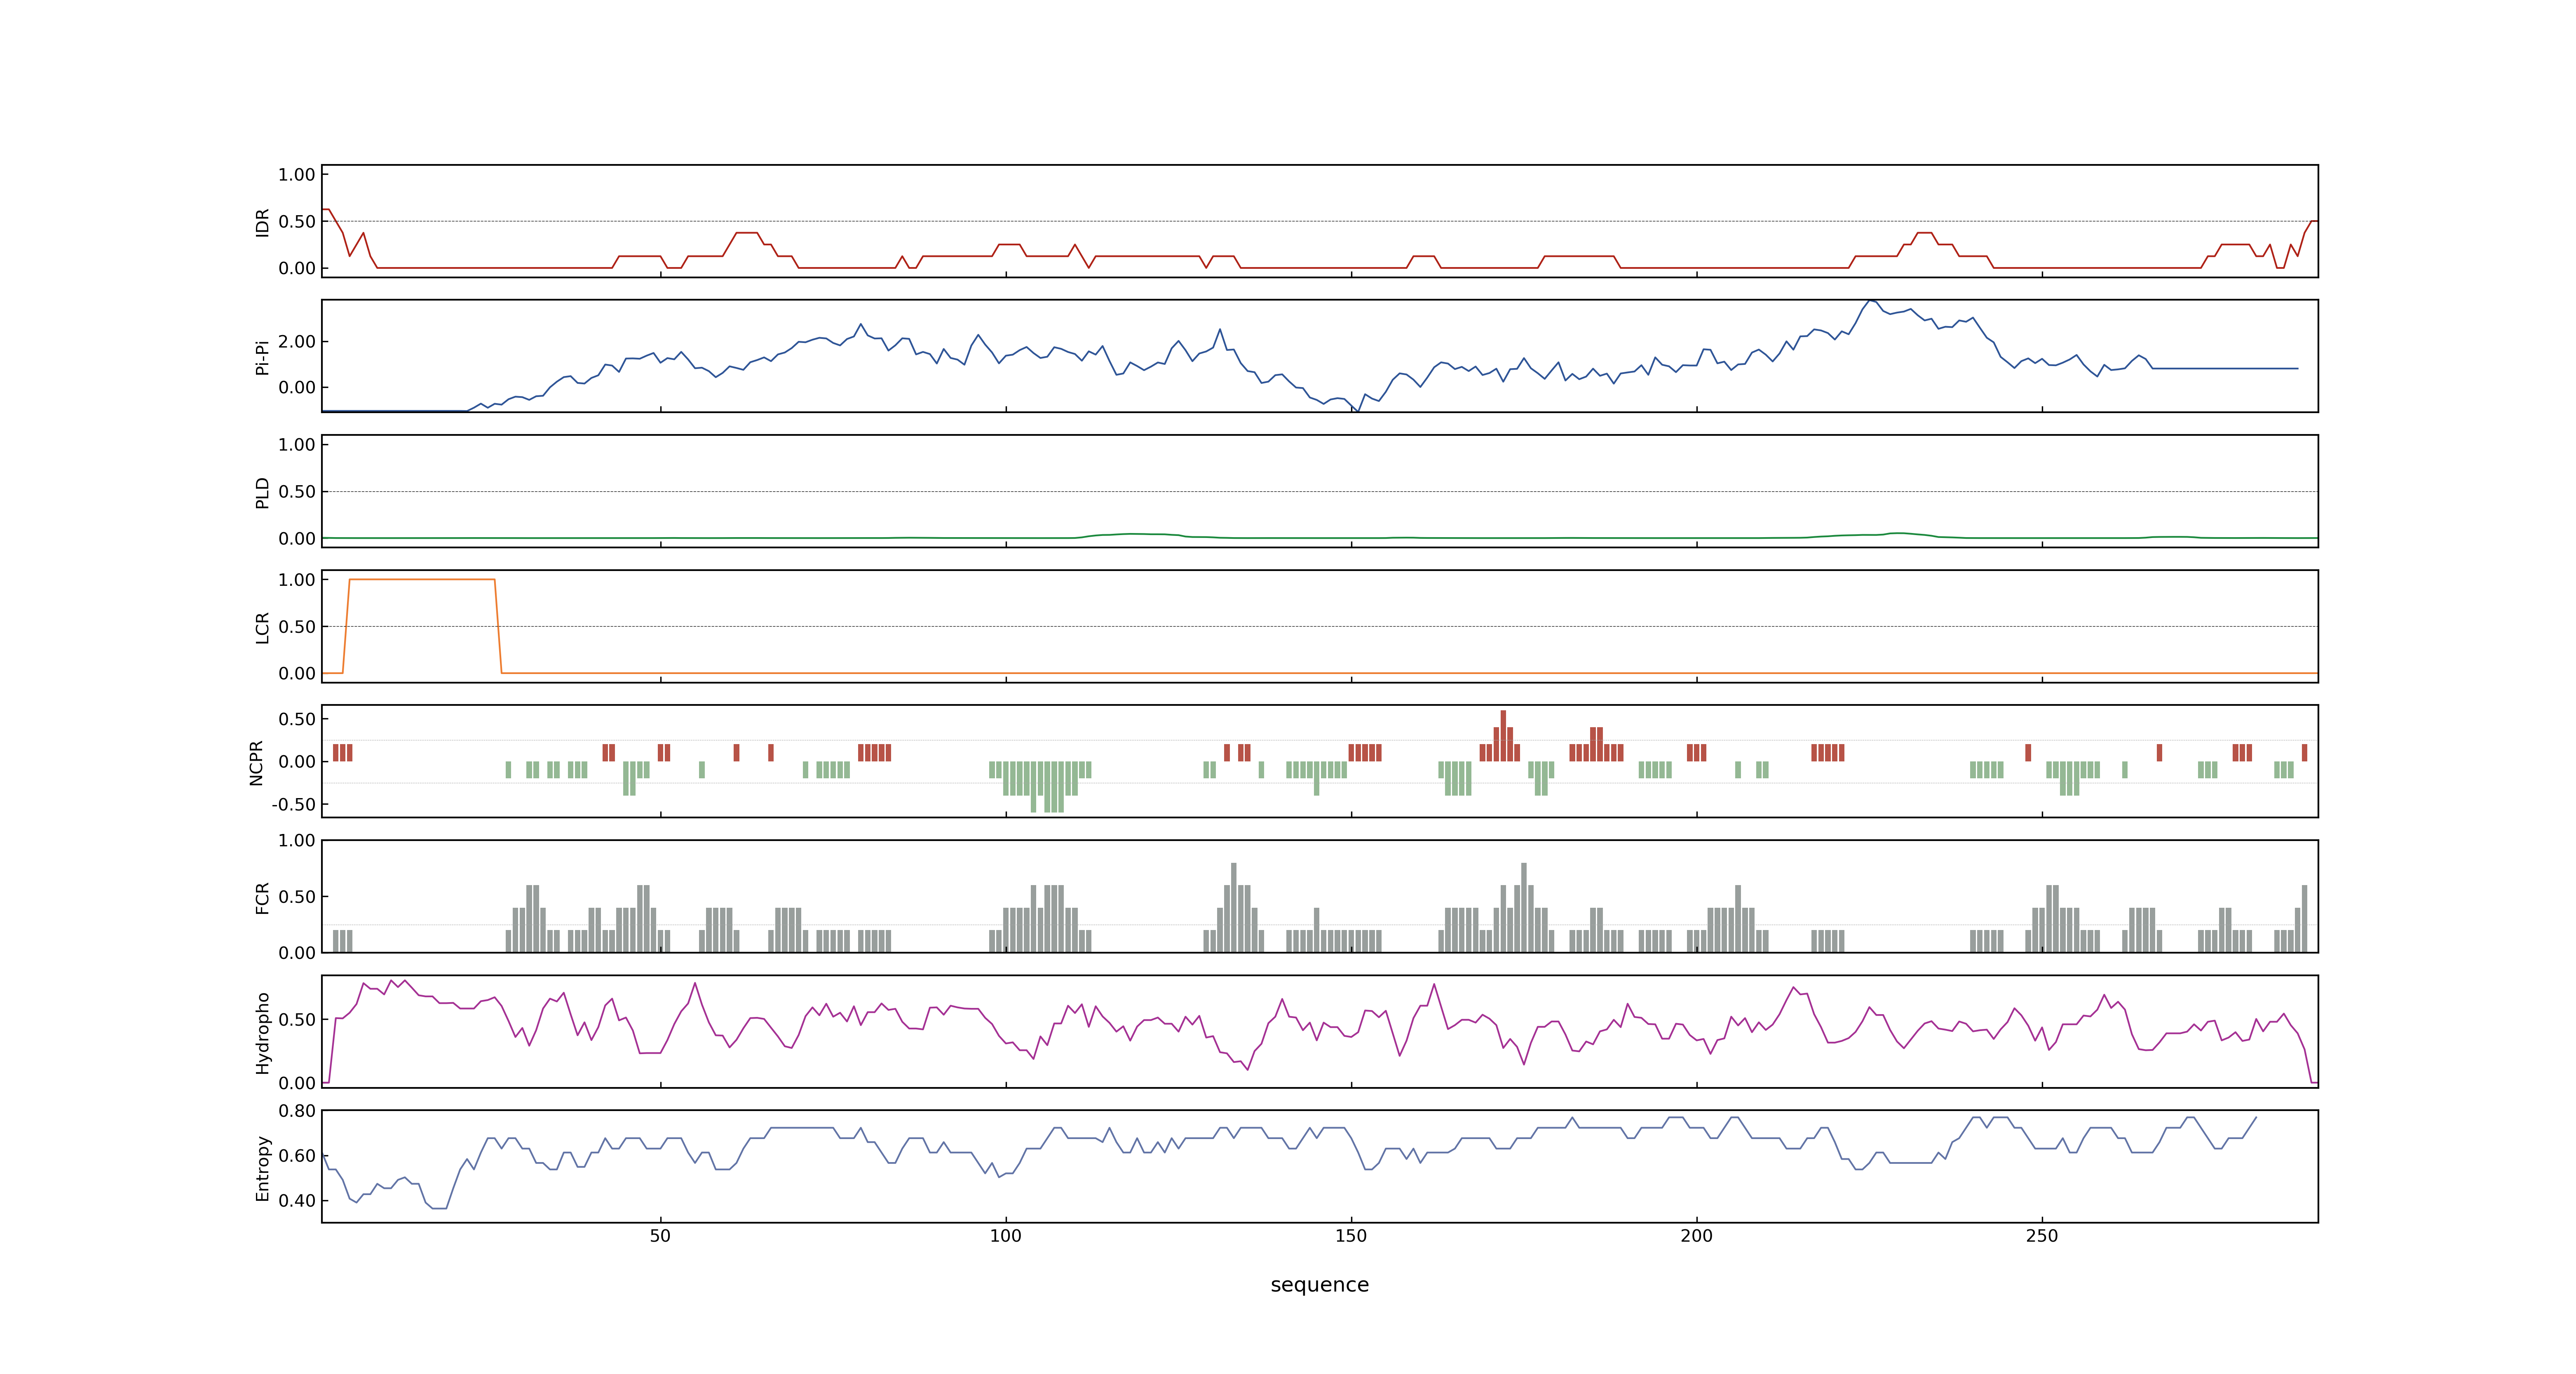Click the FCR axis label
The width and height of the screenshot is (2576, 1374).
click(x=263, y=898)
